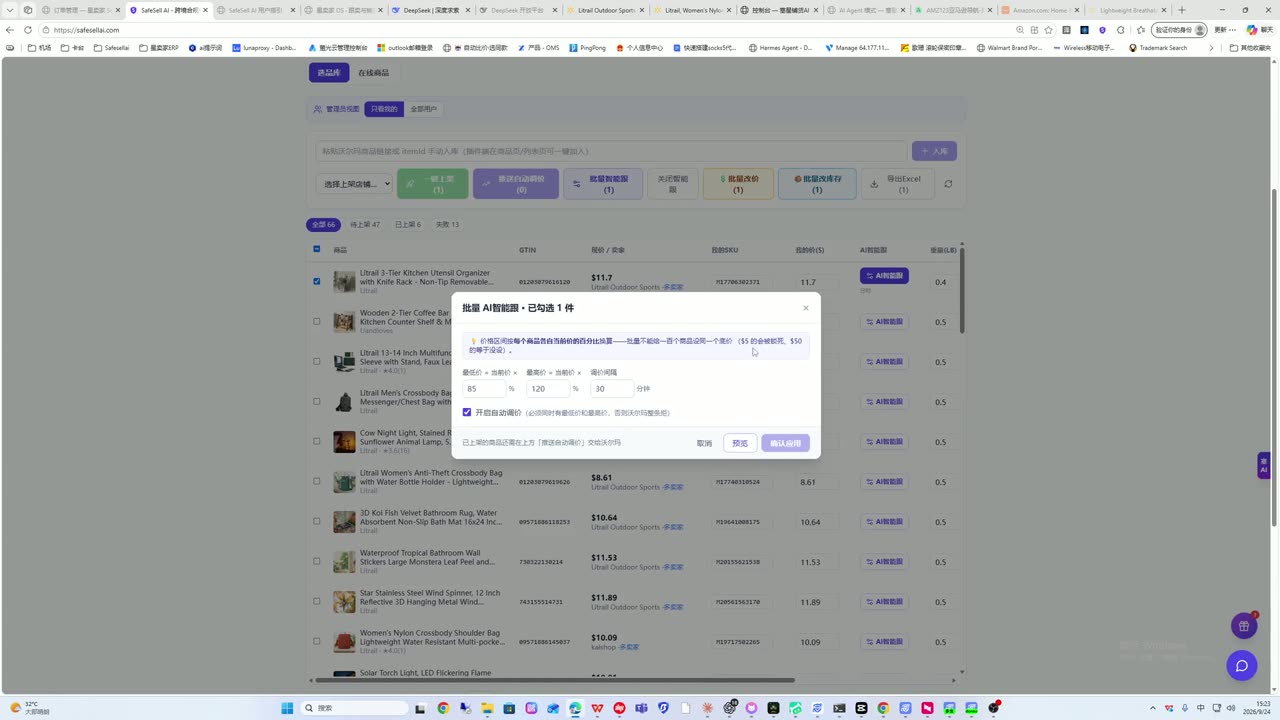The height and width of the screenshot is (720, 1280).
Task: Click the browser reload icon
Action: [x=28, y=30]
